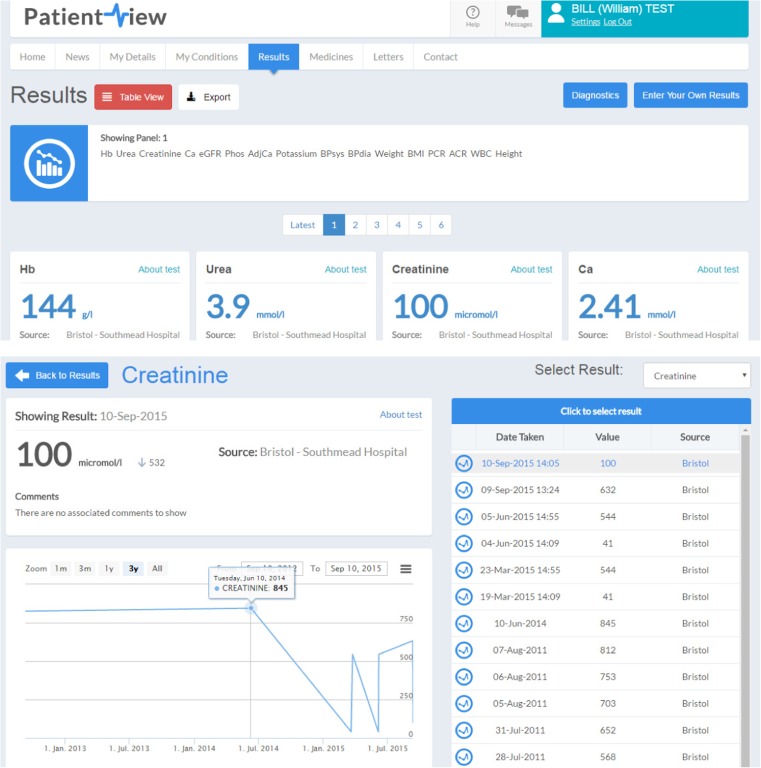This screenshot has width=761, height=768.
Task: Open the Select Result dropdown
Action: click(696, 376)
